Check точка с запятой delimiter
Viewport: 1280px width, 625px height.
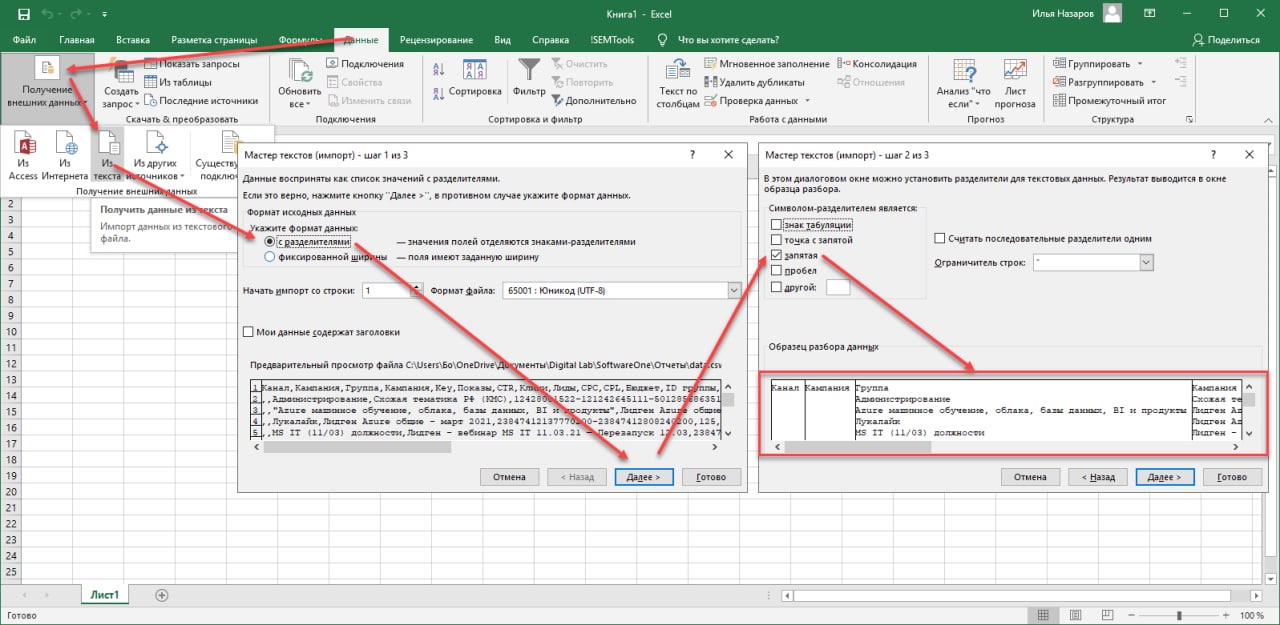pos(776,241)
